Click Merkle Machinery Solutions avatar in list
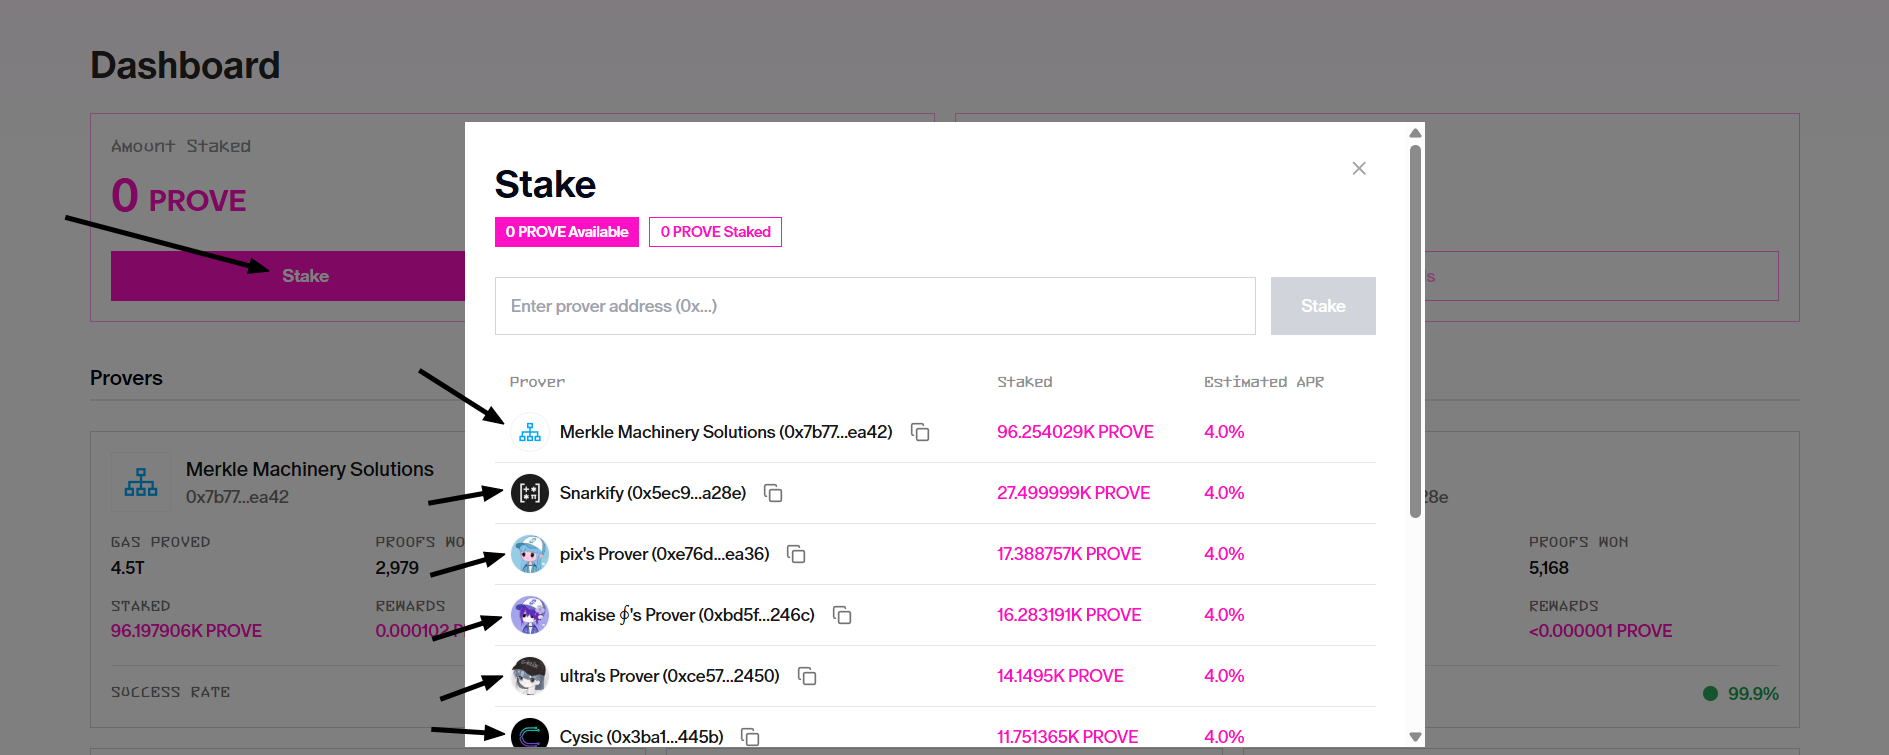This screenshot has height=755, width=1889. pyautogui.click(x=530, y=432)
